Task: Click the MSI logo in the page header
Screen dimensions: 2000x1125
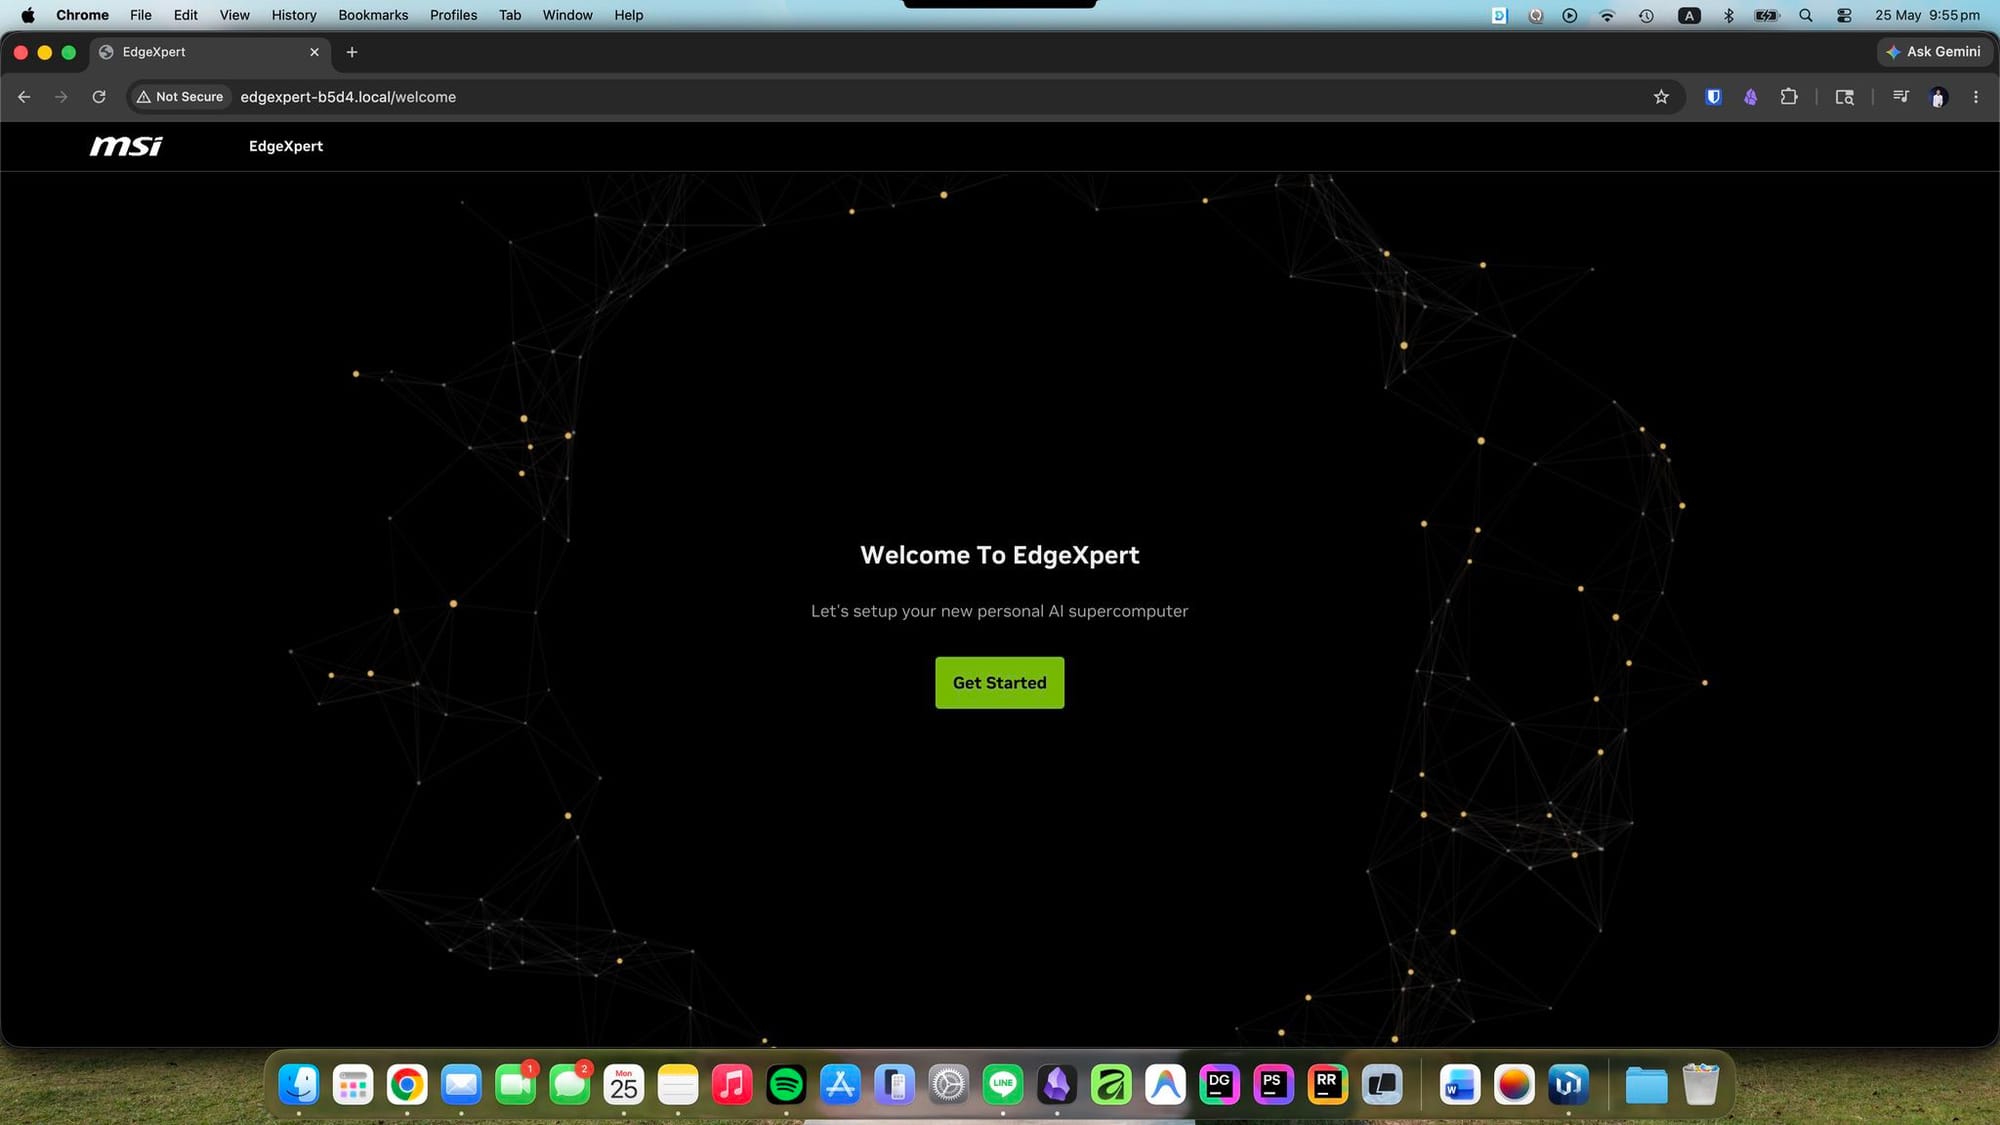Action: click(x=126, y=146)
